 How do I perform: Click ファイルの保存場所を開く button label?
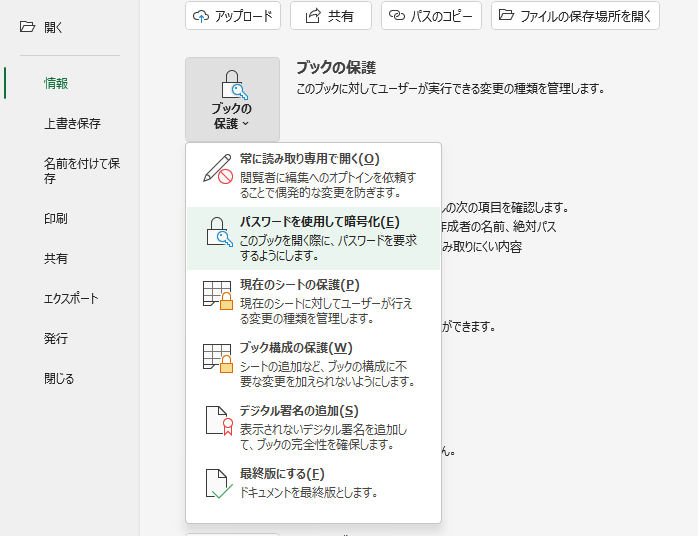point(585,16)
